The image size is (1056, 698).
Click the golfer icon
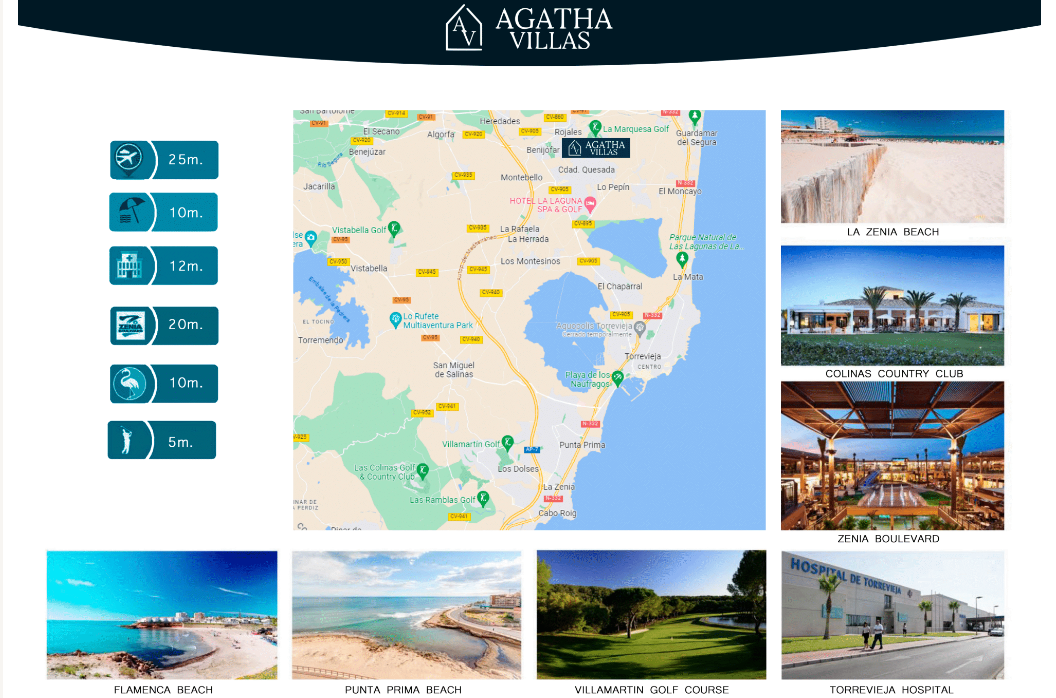click(x=126, y=440)
